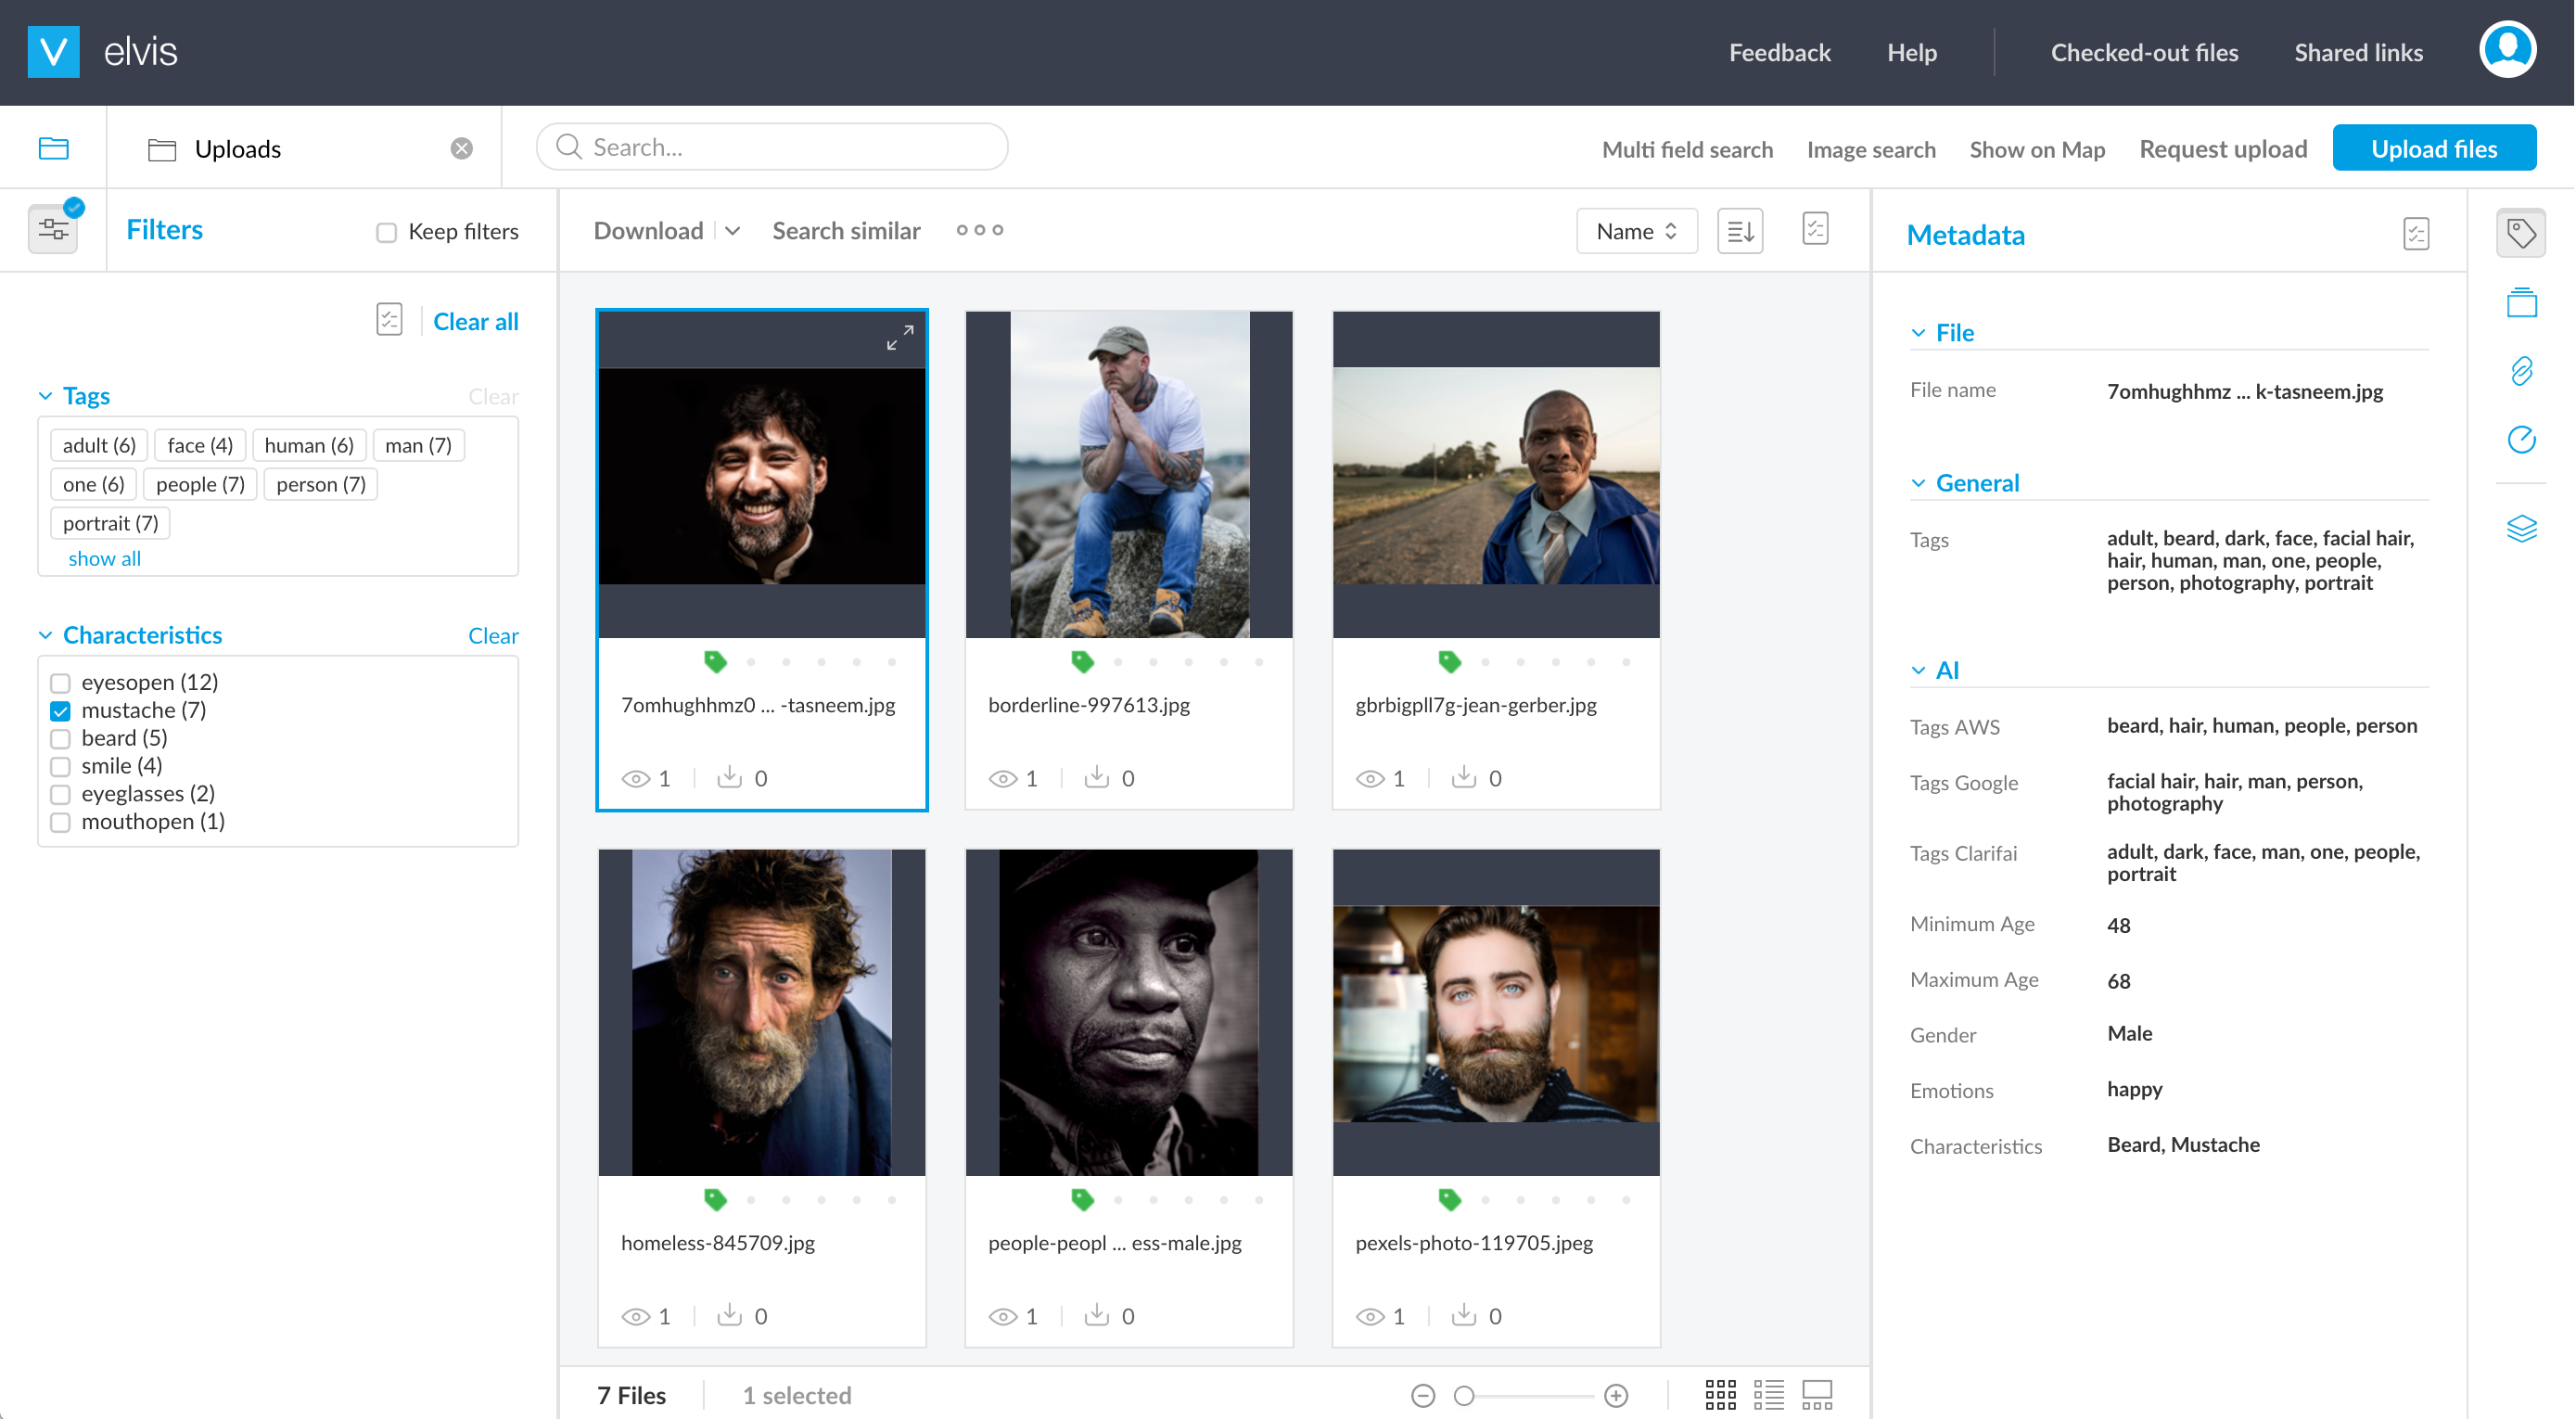Check the Keep filters checkbox
Viewport: 2576px width, 1419px height.
coord(382,229)
